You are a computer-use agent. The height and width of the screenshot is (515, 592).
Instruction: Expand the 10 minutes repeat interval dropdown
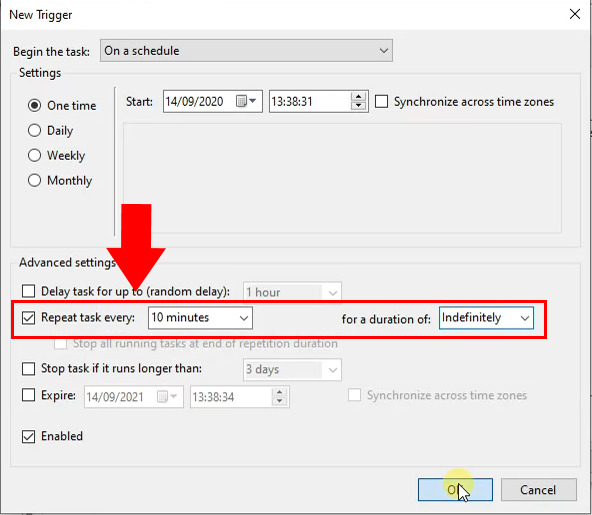click(x=200, y=318)
